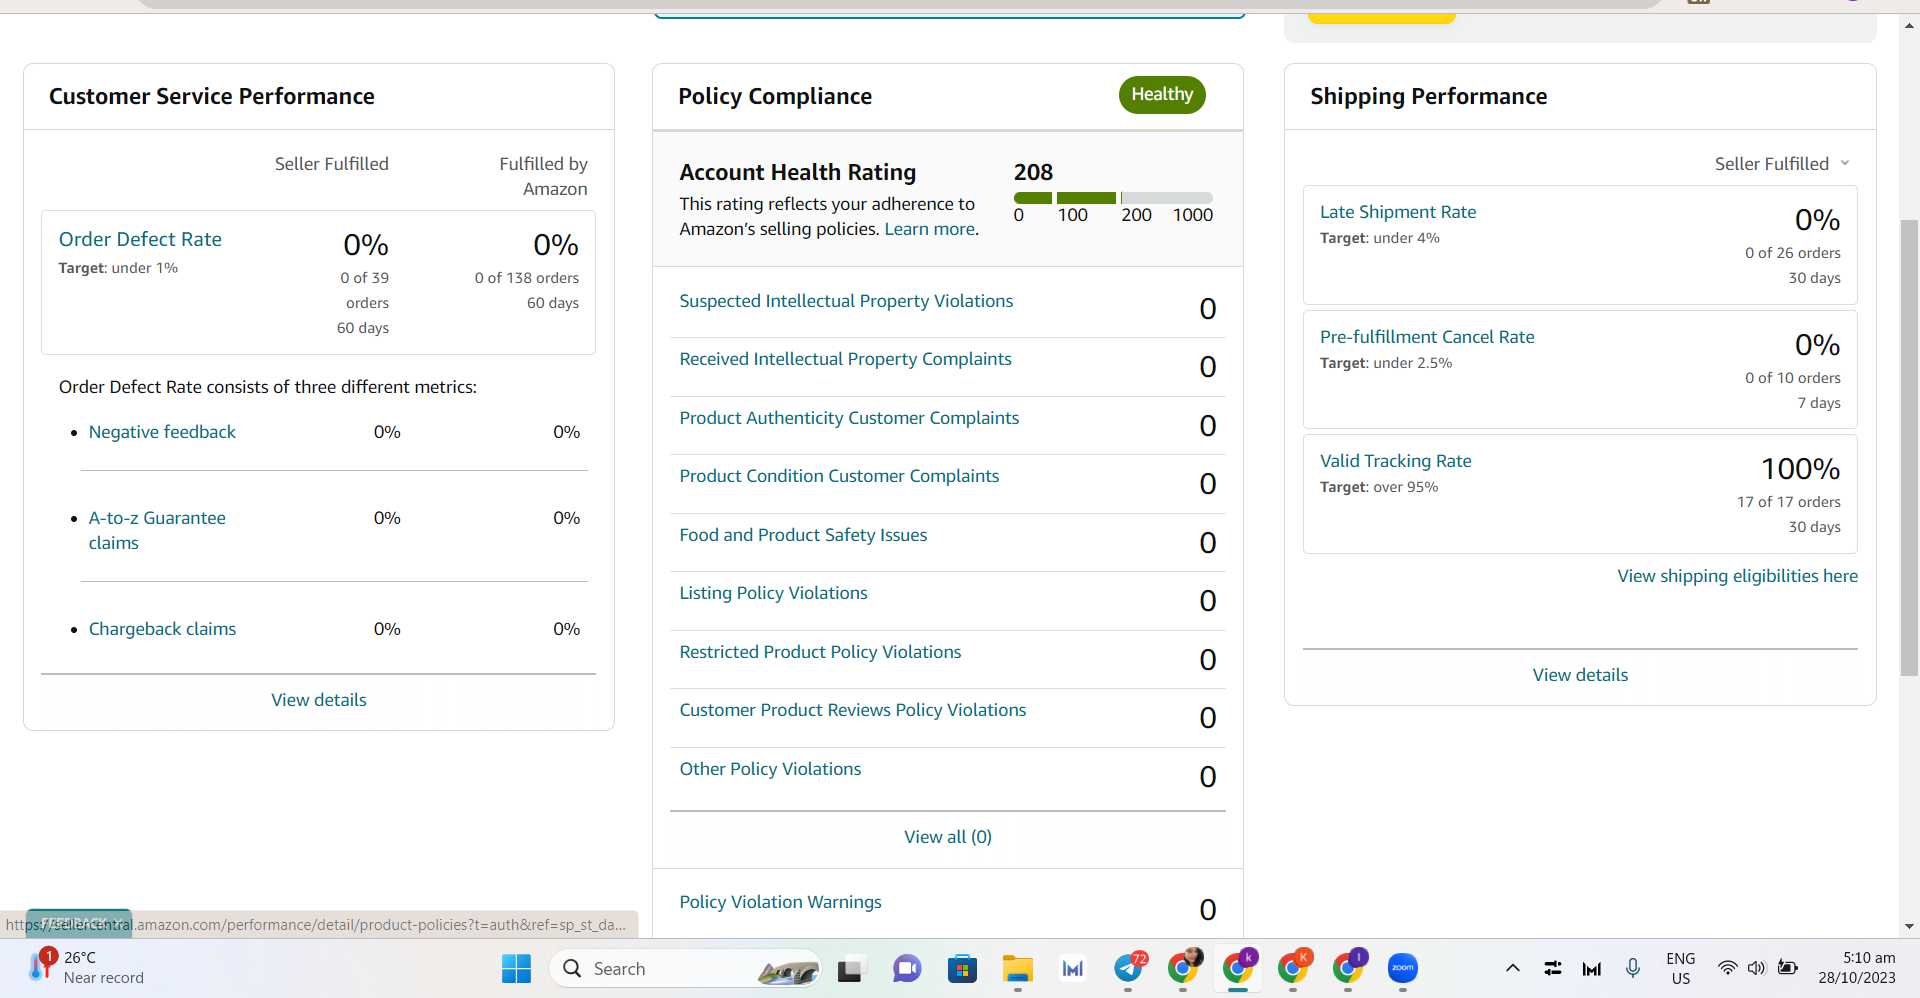Open the Negative feedback metric link

[162, 432]
